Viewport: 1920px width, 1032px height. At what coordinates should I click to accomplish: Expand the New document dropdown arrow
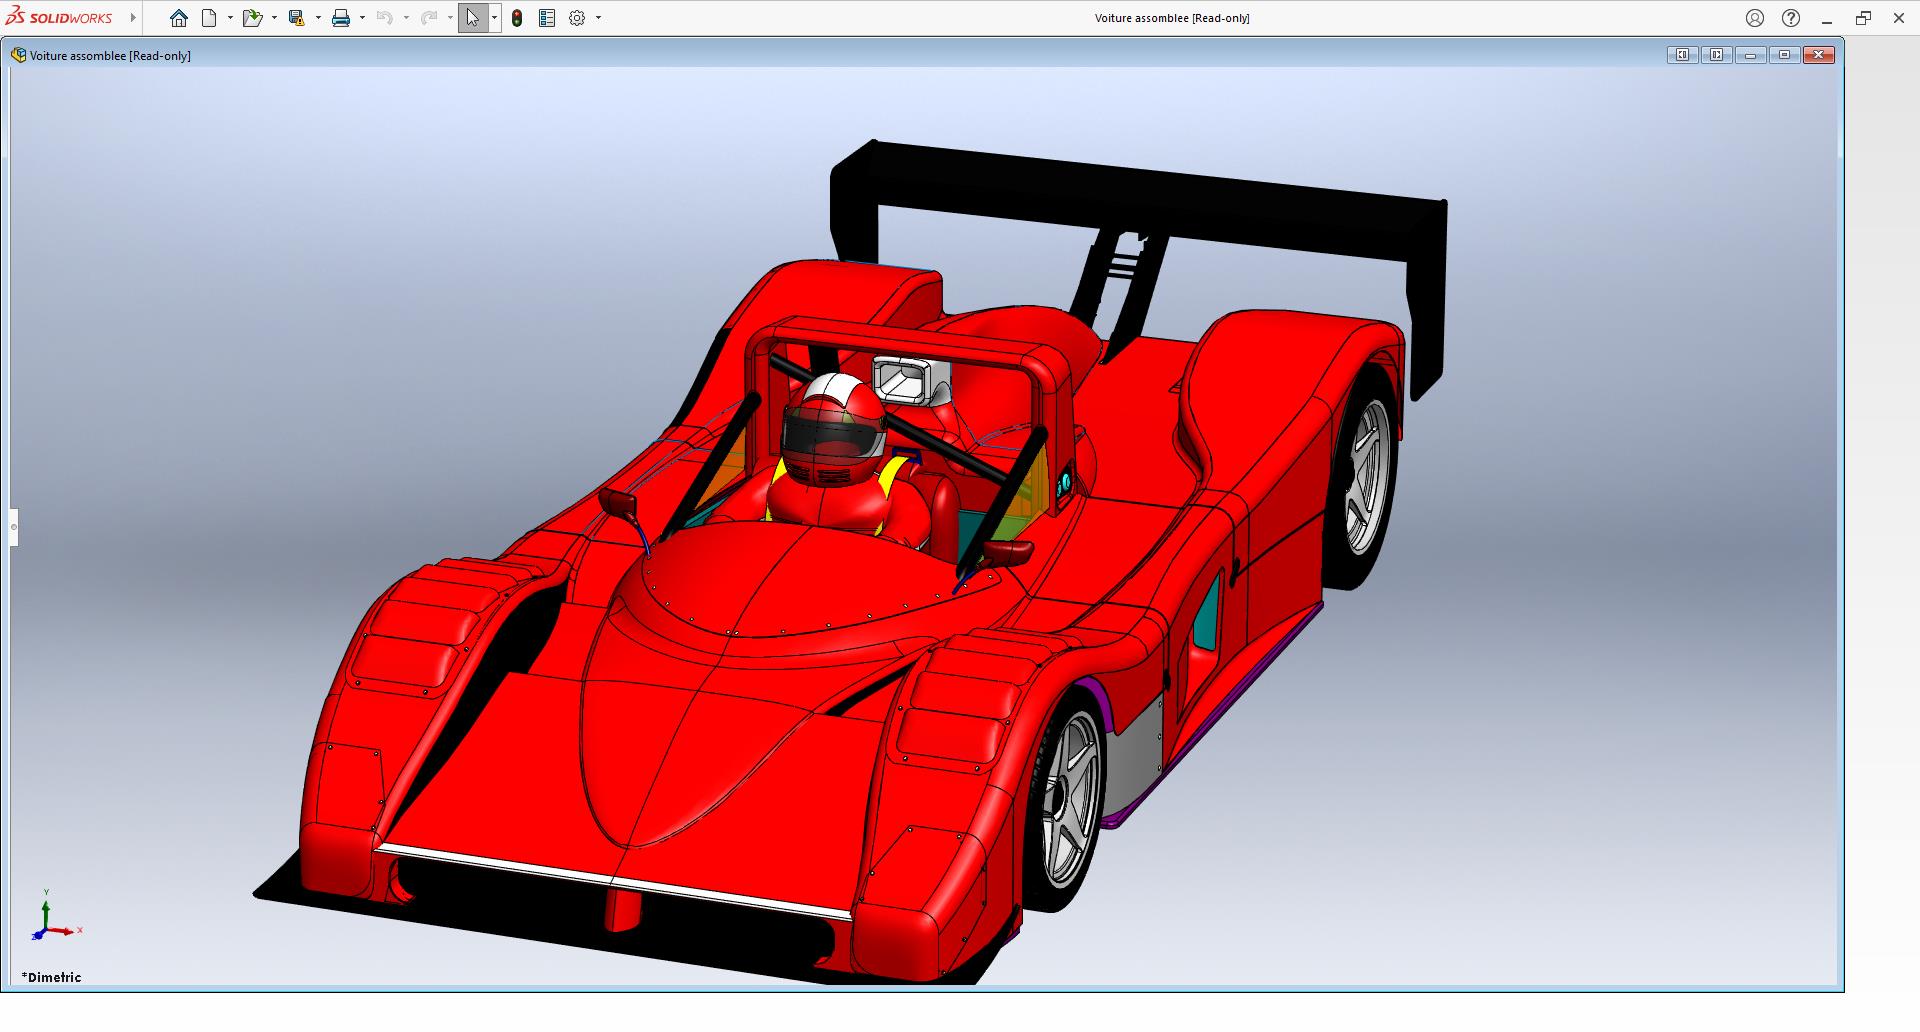coord(230,18)
